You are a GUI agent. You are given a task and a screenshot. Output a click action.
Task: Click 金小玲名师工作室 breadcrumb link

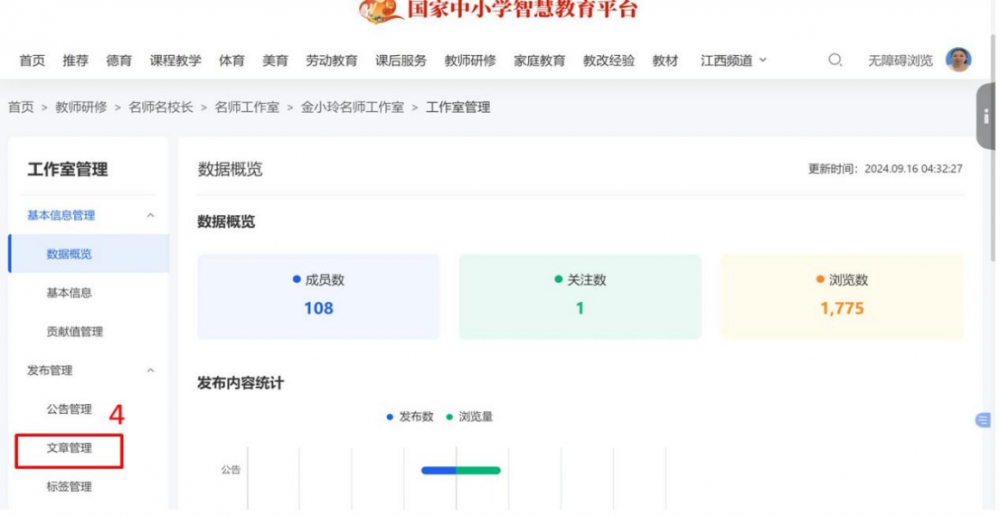(353, 107)
